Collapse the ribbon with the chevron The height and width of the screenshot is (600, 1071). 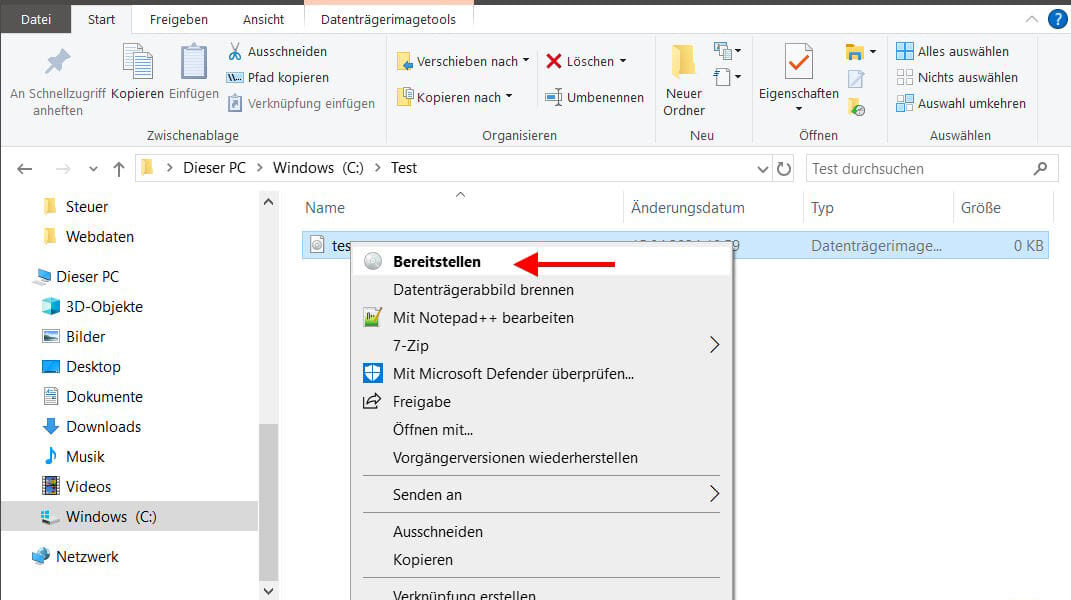[x=1031, y=19]
